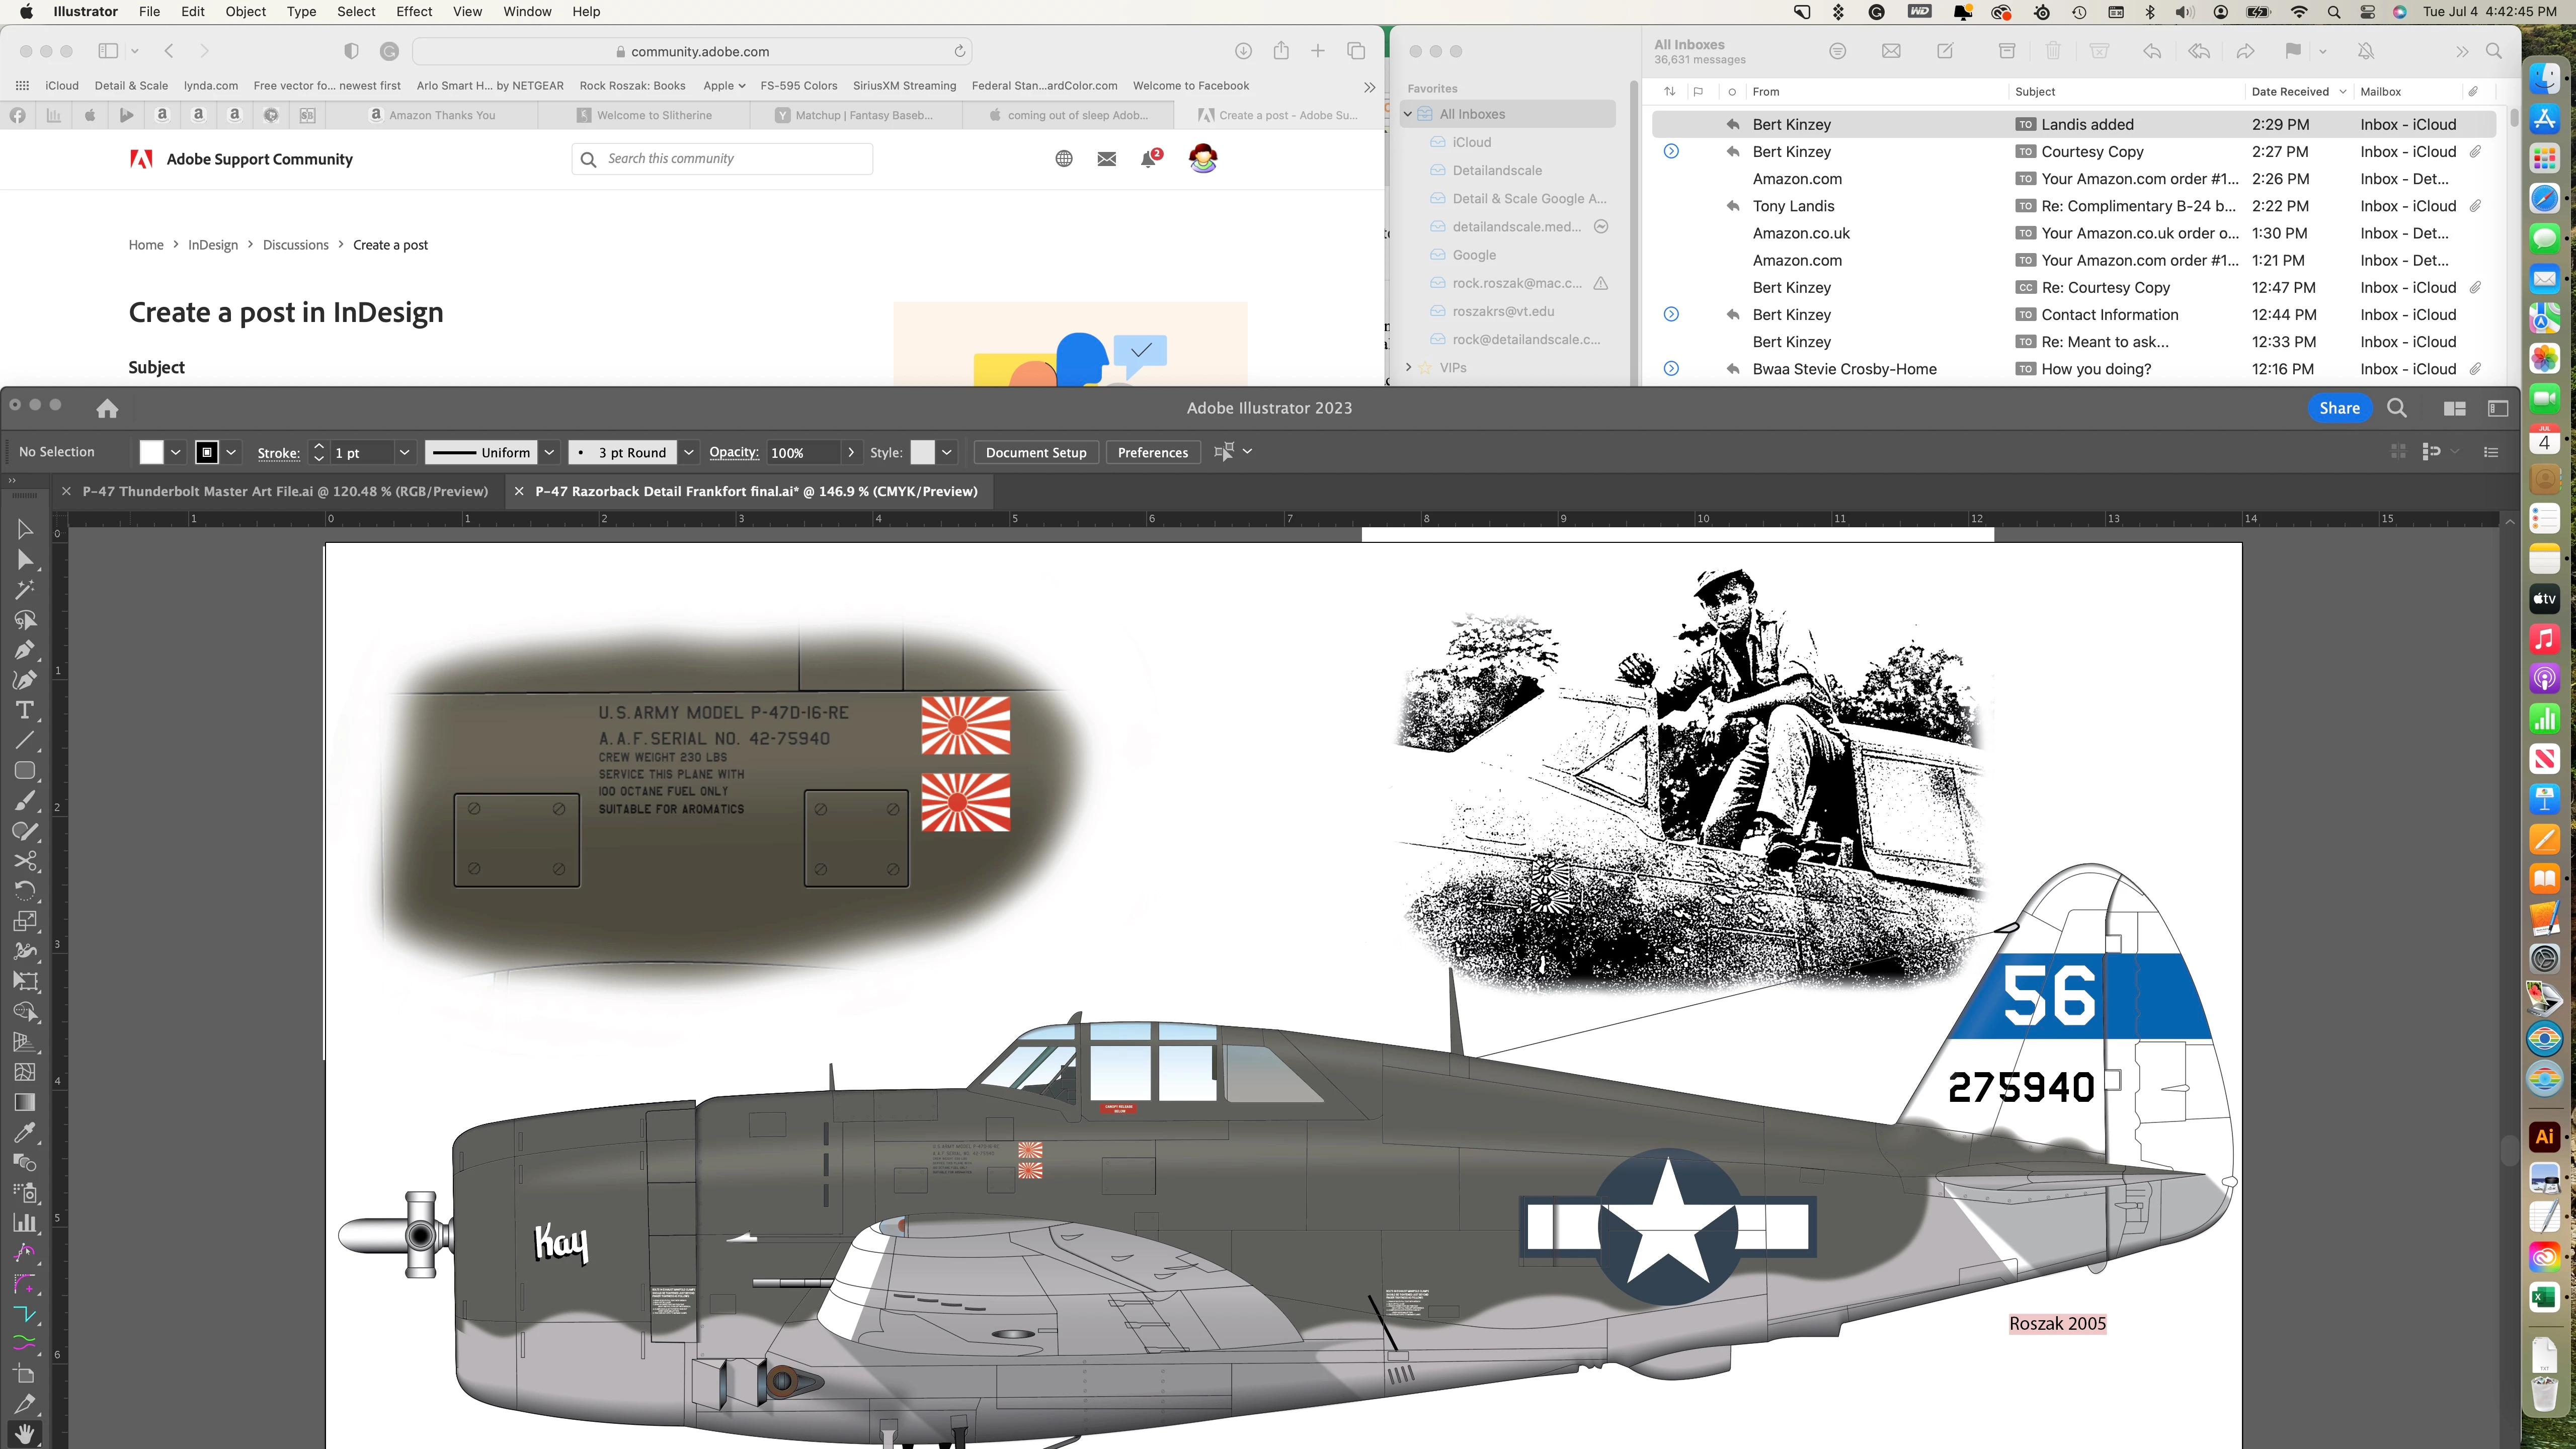
Task: Click the Illustrator Home icon
Action: click(x=107, y=408)
